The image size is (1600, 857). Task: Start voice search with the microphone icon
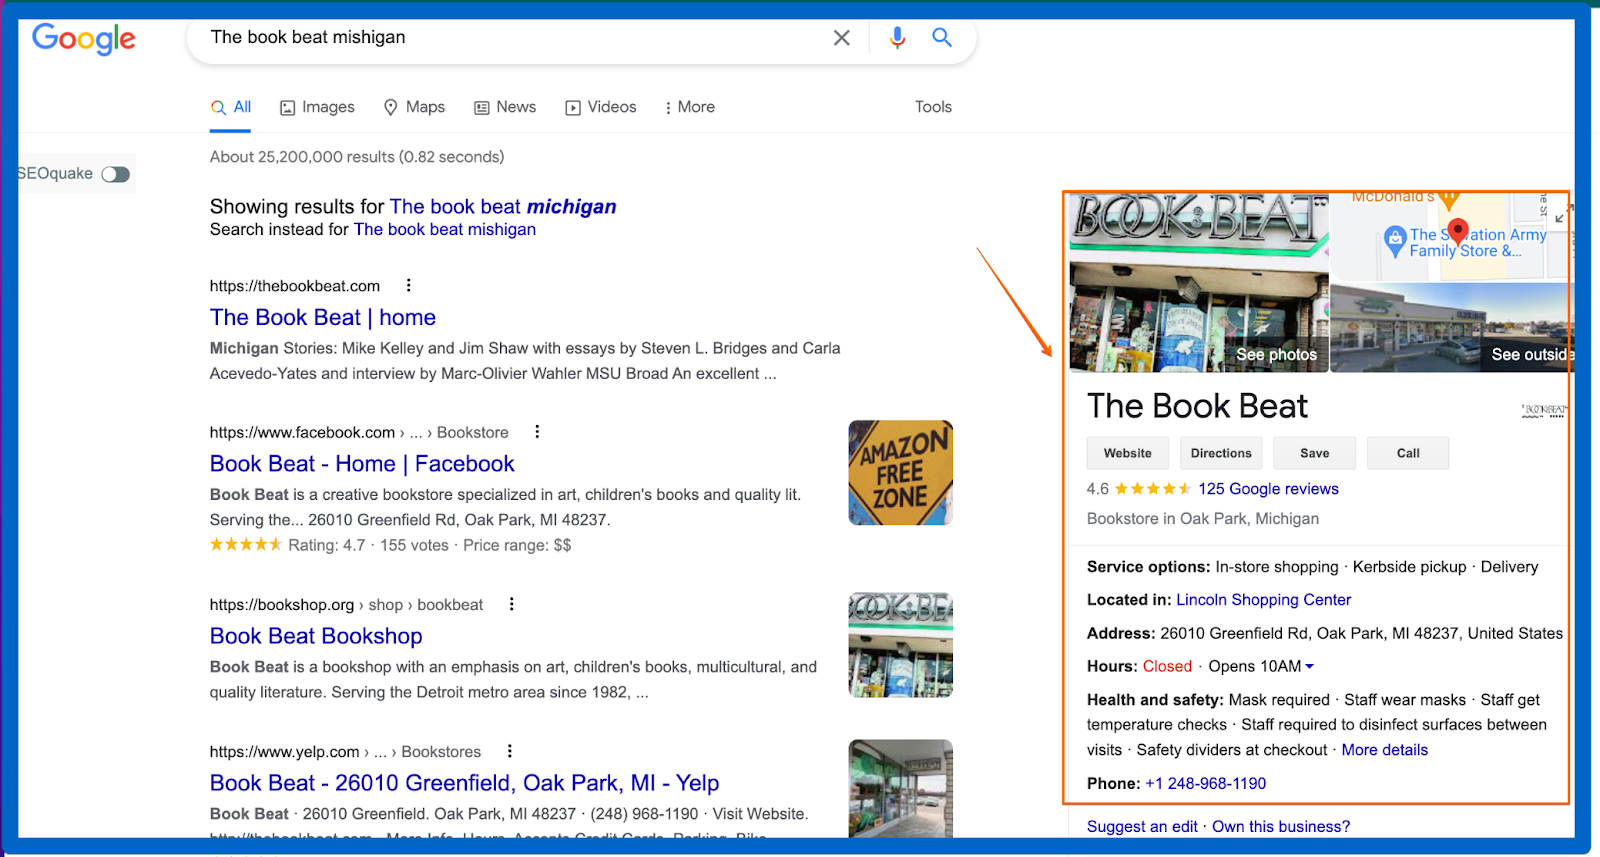897,38
